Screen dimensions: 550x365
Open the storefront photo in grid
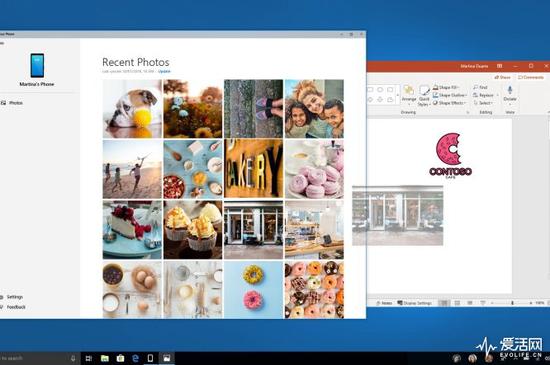tap(254, 230)
